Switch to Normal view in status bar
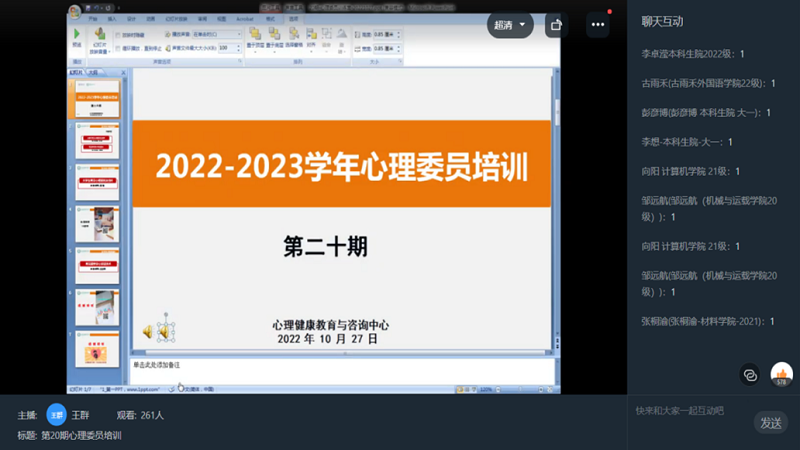800x450 pixels. click(x=460, y=389)
